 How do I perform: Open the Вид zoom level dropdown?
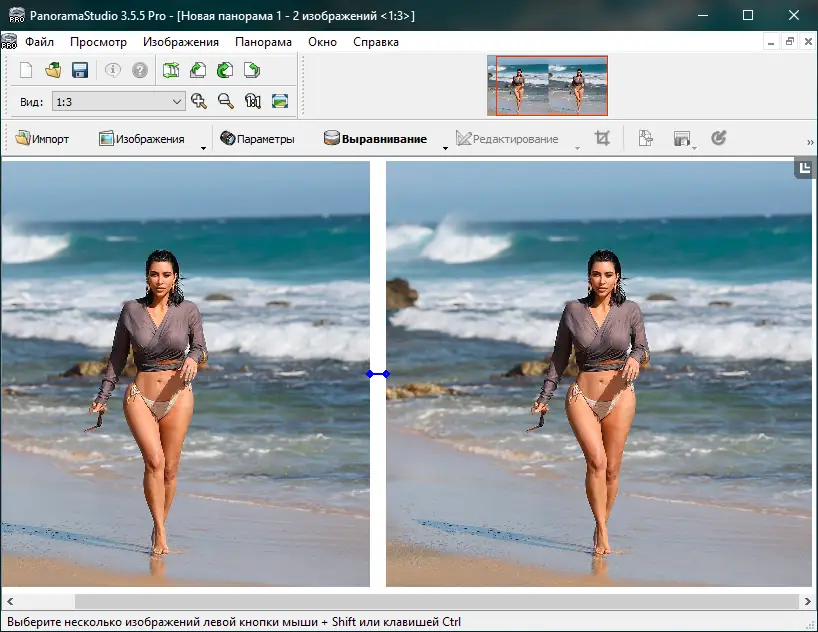(177, 101)
